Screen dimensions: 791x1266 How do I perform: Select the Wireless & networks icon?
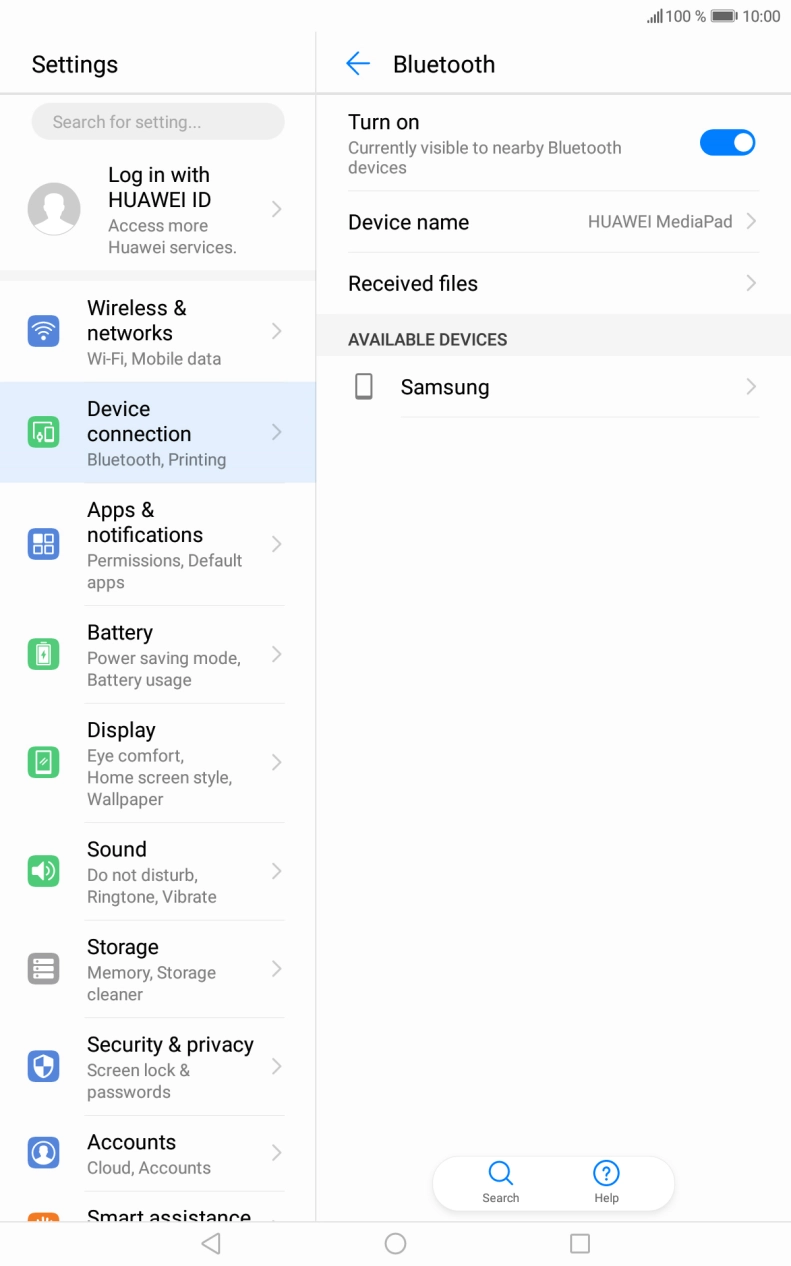click(x=43, y=330)
